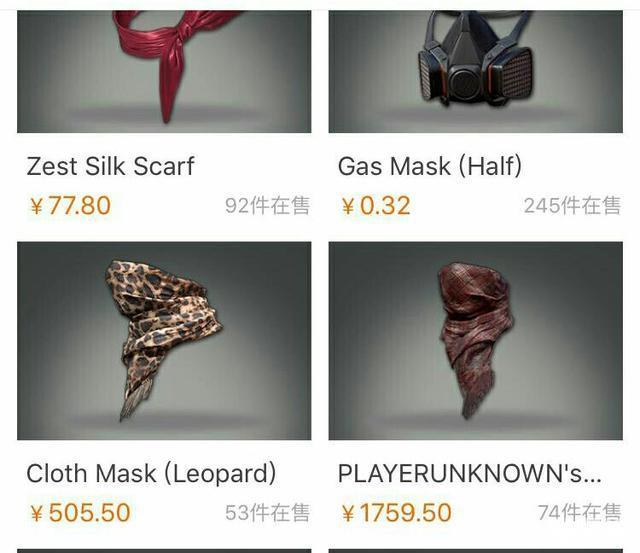The image size is (640, 553).
Task: Select the Gas Mask (Half) title
Action: [x=430, y=166]
